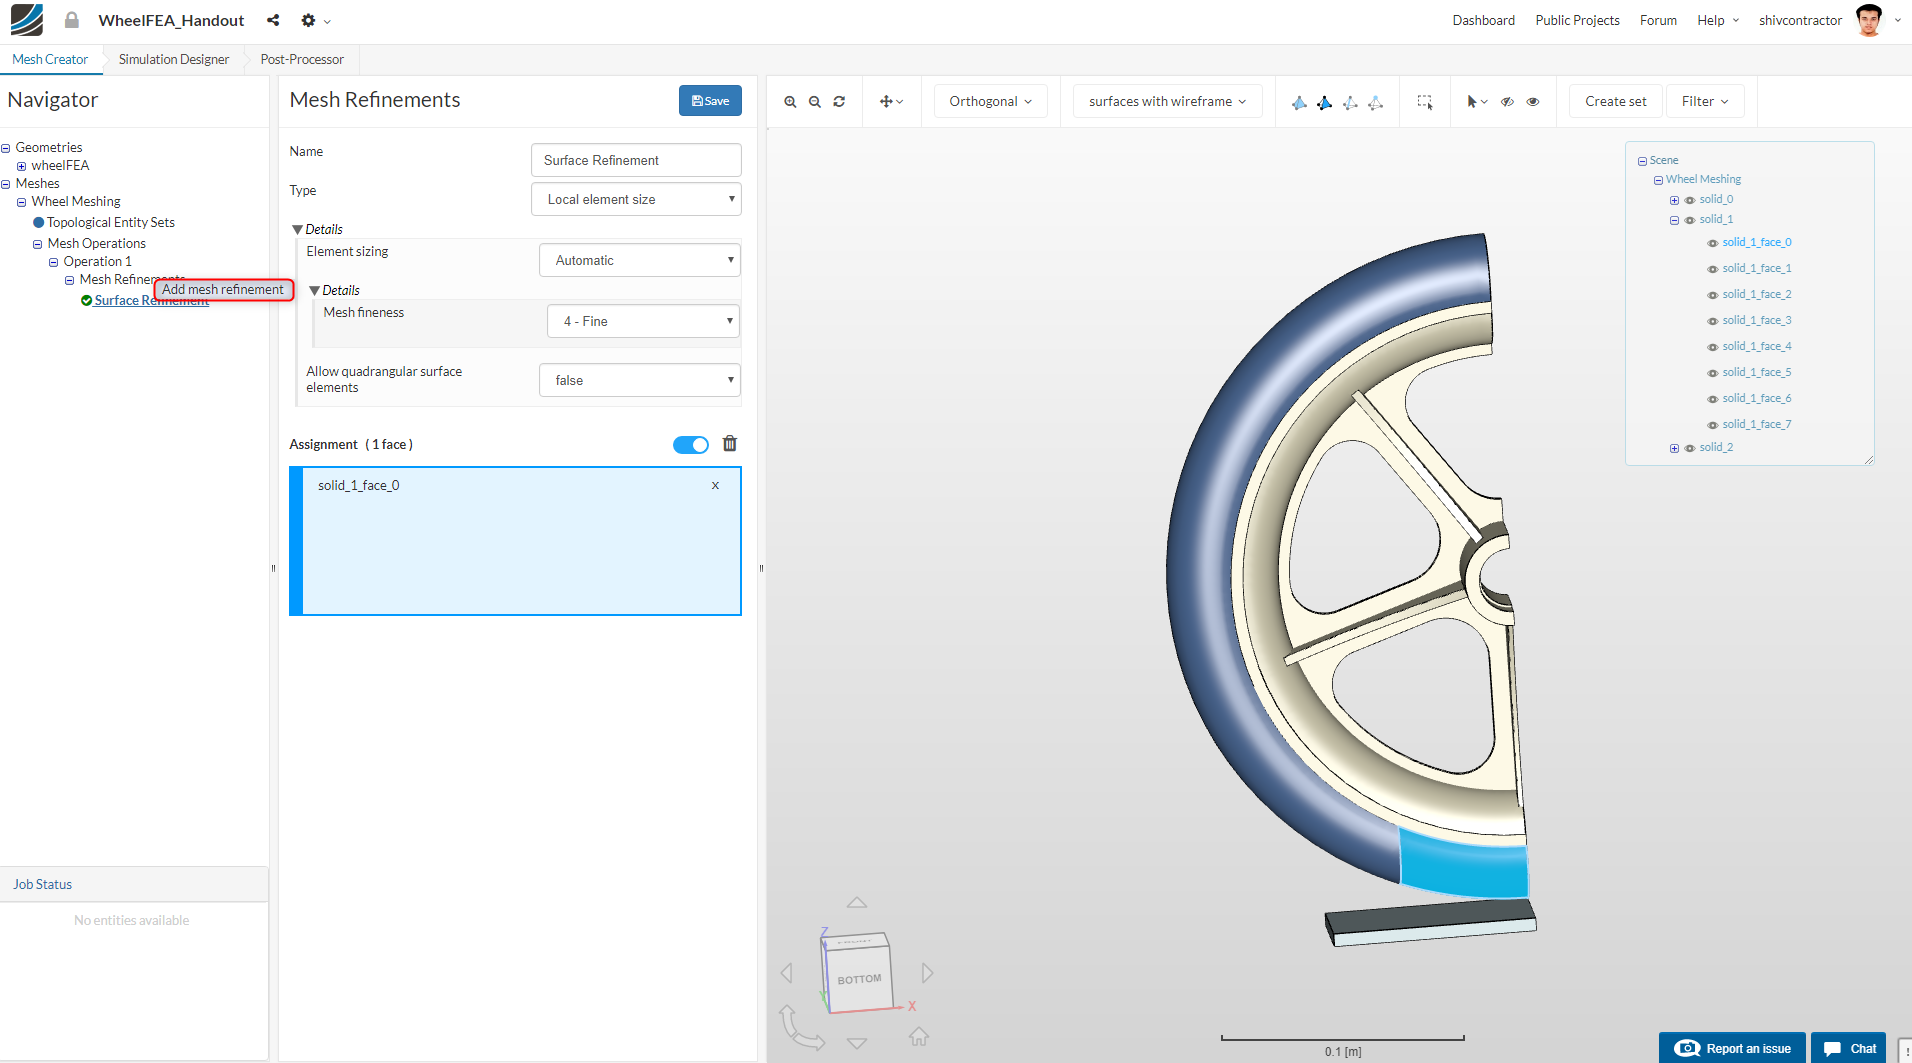The image size is (1912, 1063).
Task: Click the Create set button
Action: pos(1615,102)
